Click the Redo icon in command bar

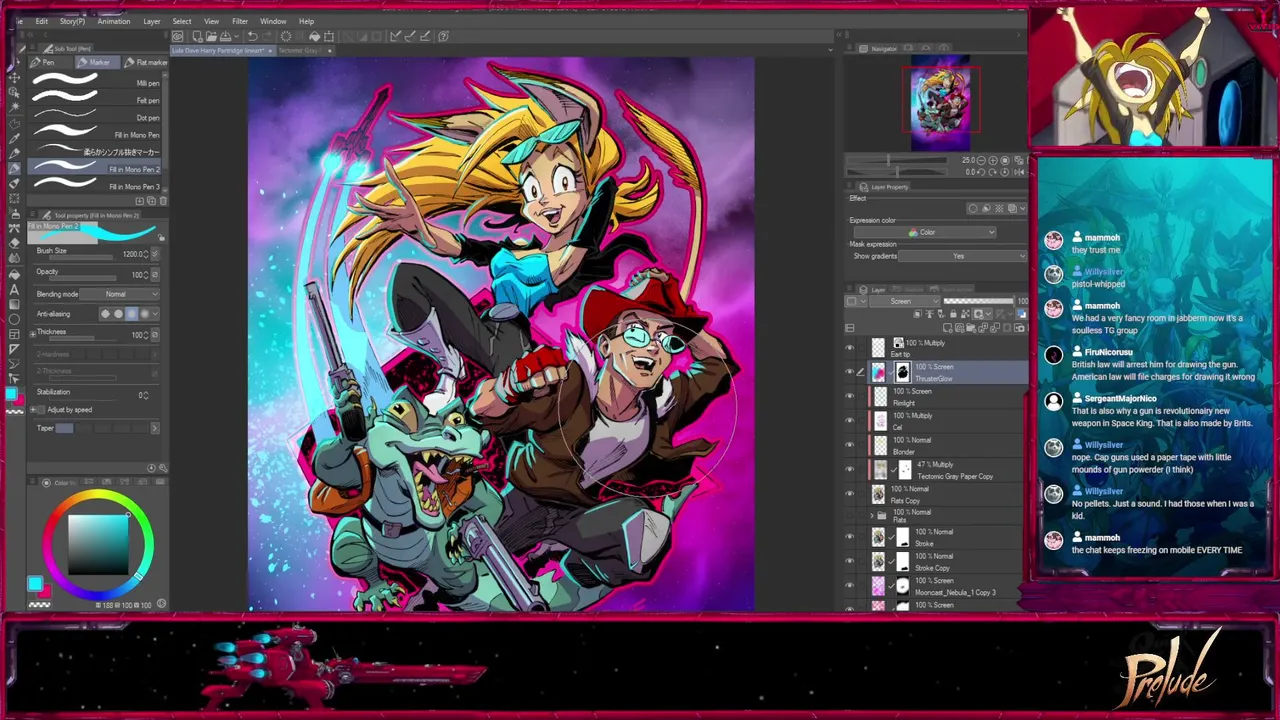(266, 36)
